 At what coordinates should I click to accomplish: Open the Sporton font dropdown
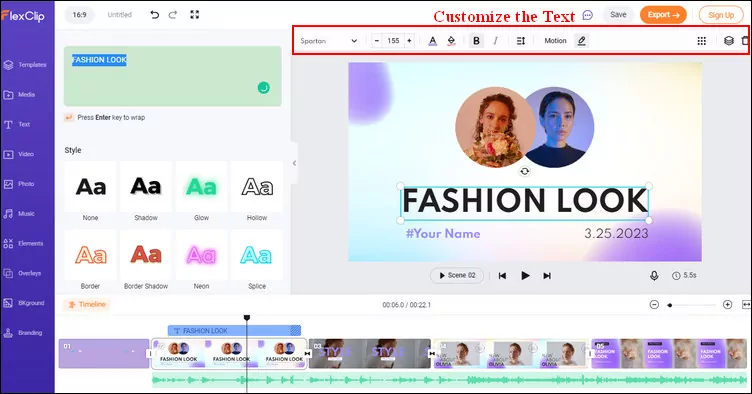tap(329, 41)
